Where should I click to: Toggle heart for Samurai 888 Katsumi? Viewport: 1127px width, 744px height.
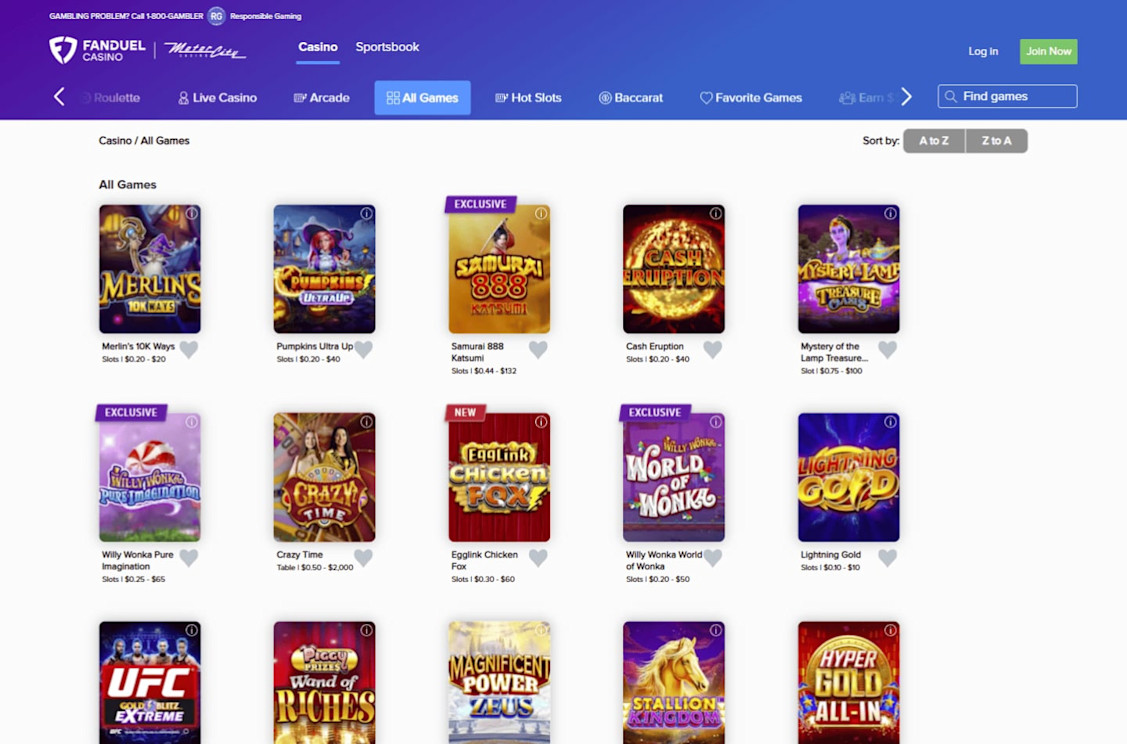538,349
